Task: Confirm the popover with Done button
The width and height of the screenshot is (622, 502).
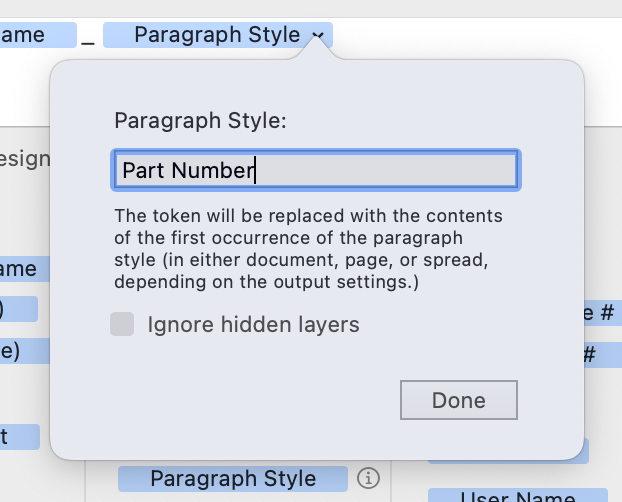Action: 459,400
